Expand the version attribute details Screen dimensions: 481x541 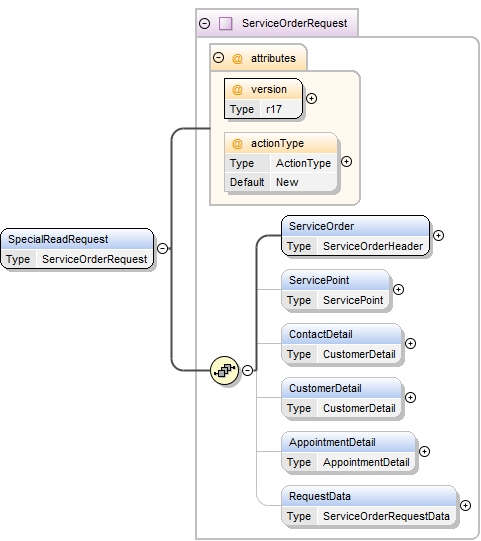click(312, 99)
